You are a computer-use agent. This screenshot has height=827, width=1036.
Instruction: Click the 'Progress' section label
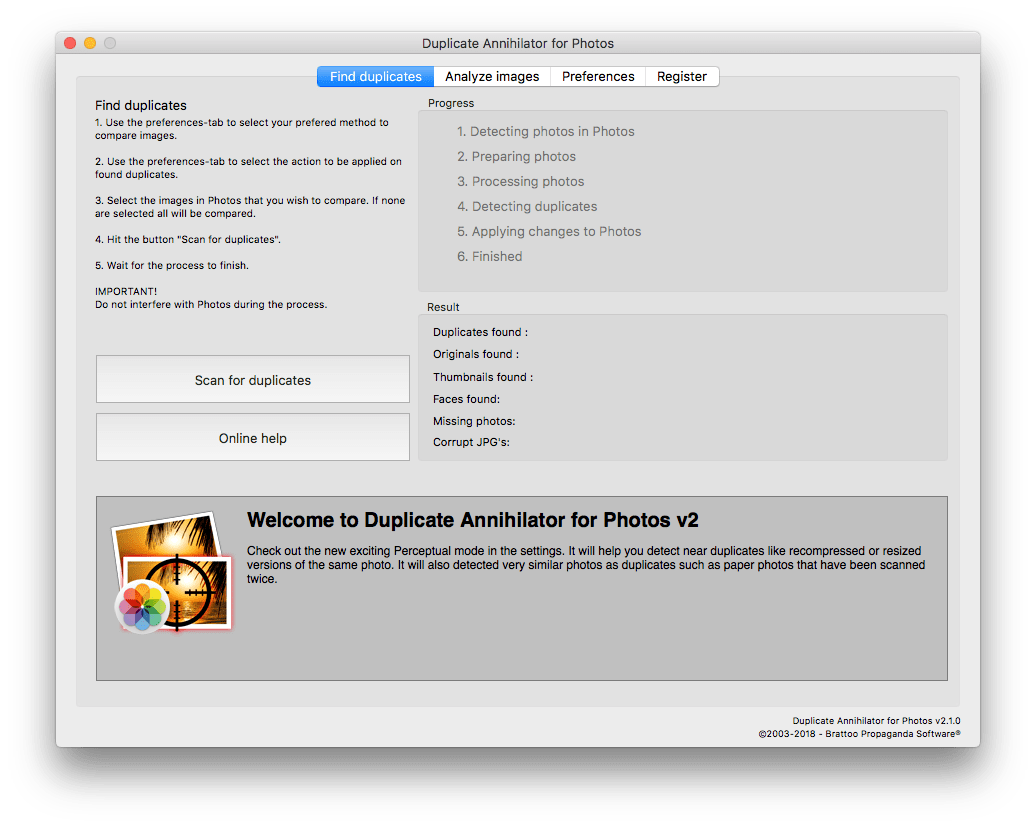[451, 104]
